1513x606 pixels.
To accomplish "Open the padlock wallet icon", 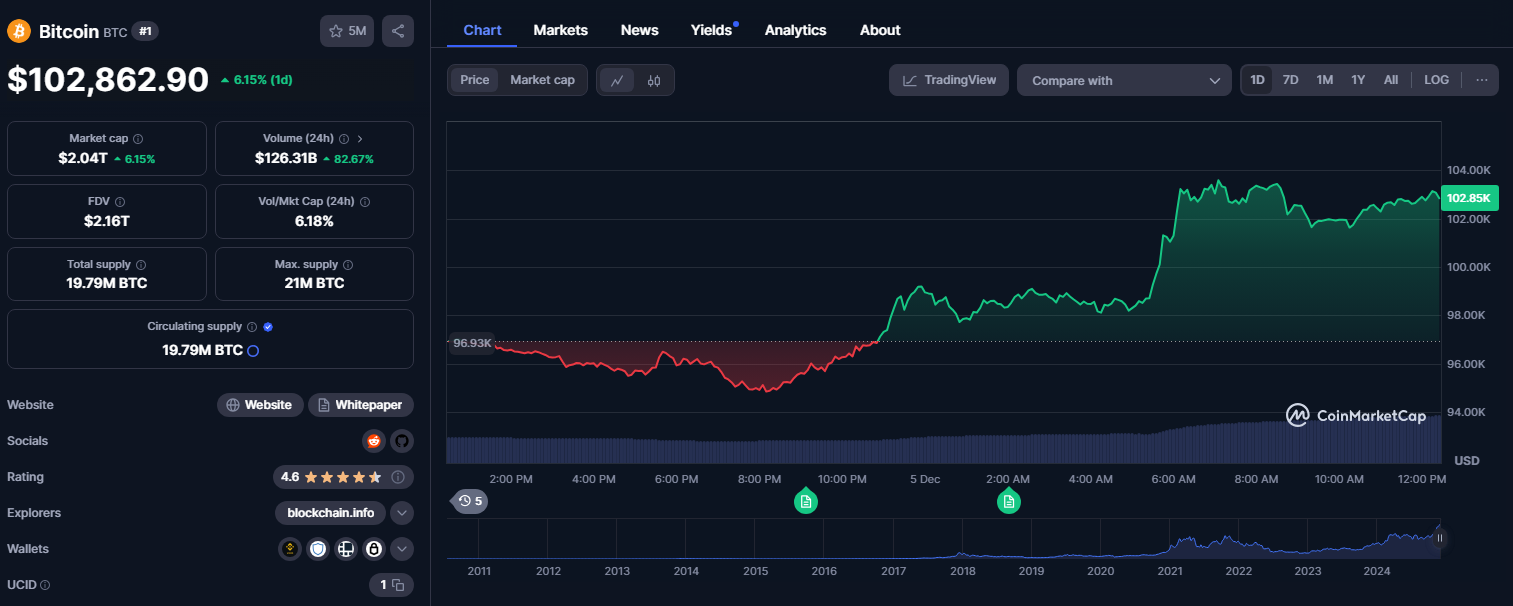I will tap(374, 549).
